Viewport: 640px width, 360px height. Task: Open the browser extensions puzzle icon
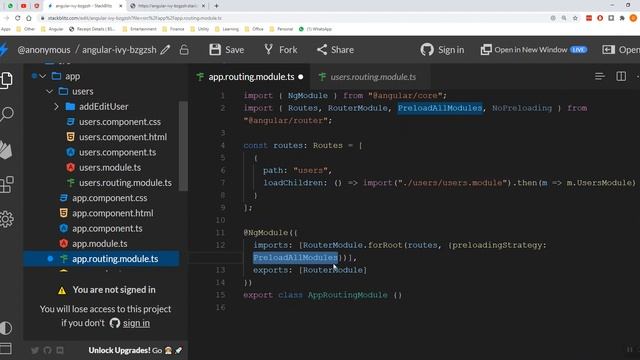(622, 18)
